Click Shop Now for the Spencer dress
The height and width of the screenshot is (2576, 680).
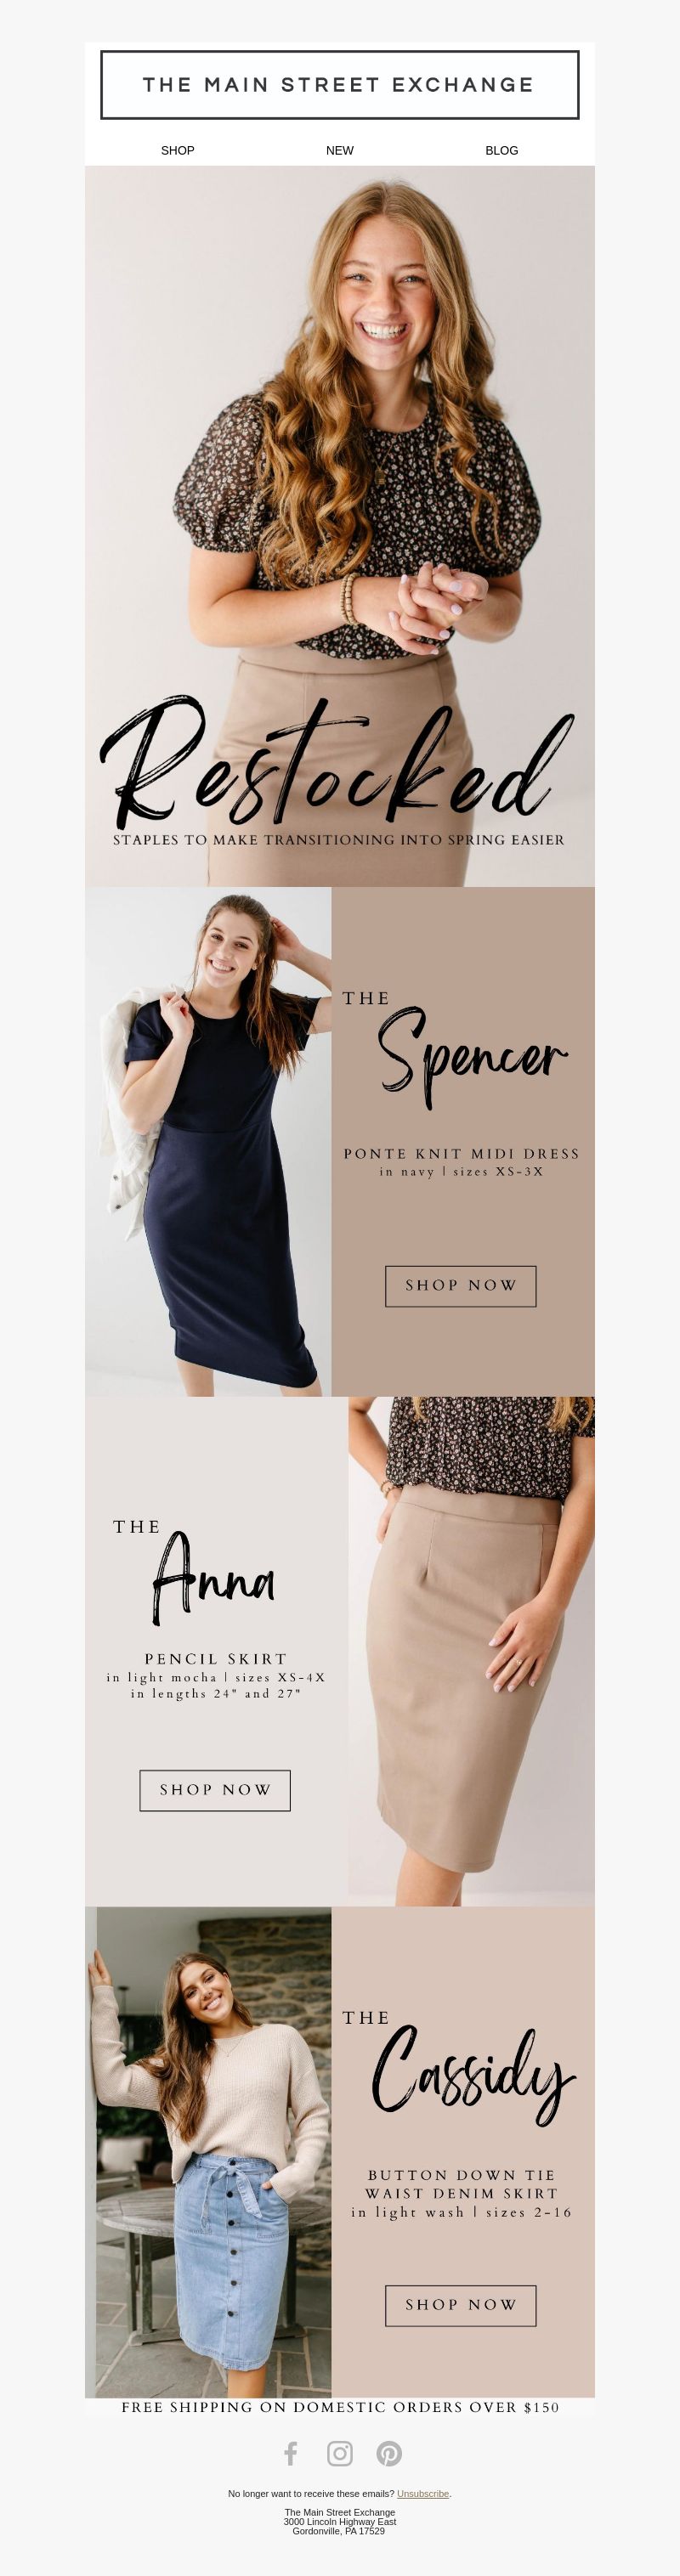[461, 1286]
